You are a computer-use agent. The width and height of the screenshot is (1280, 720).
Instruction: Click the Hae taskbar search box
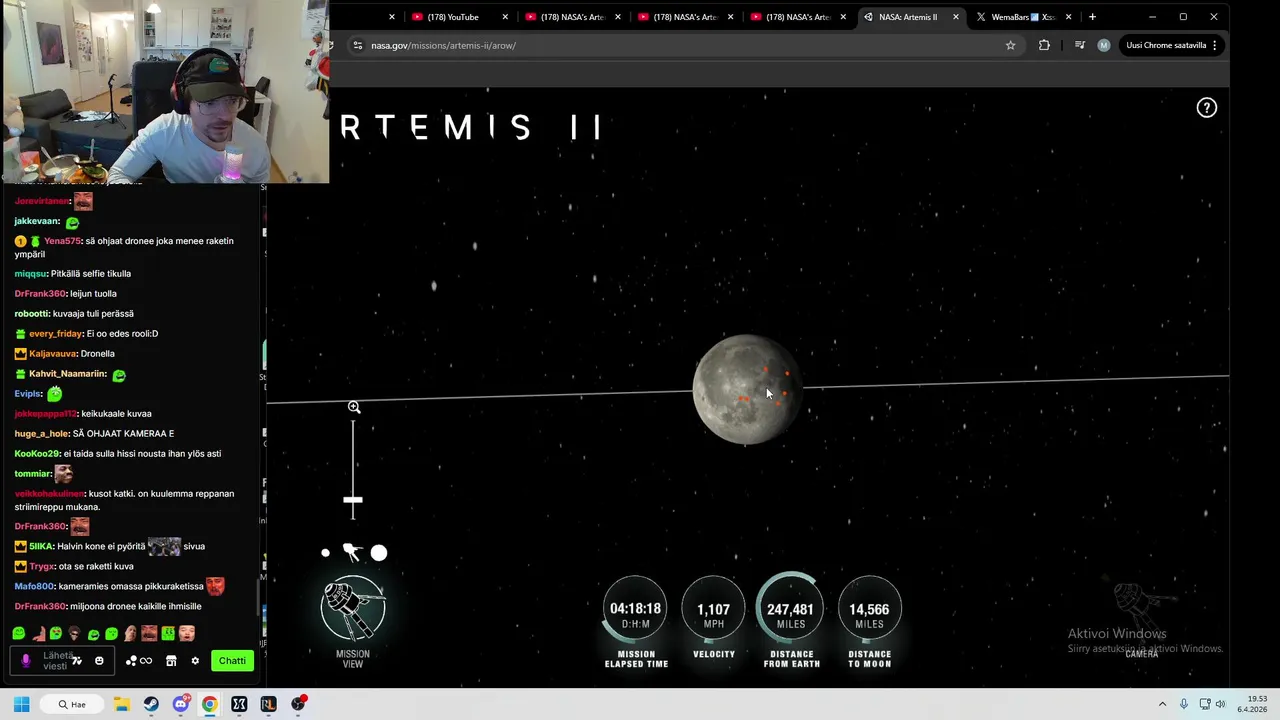(x=72, y=704)
